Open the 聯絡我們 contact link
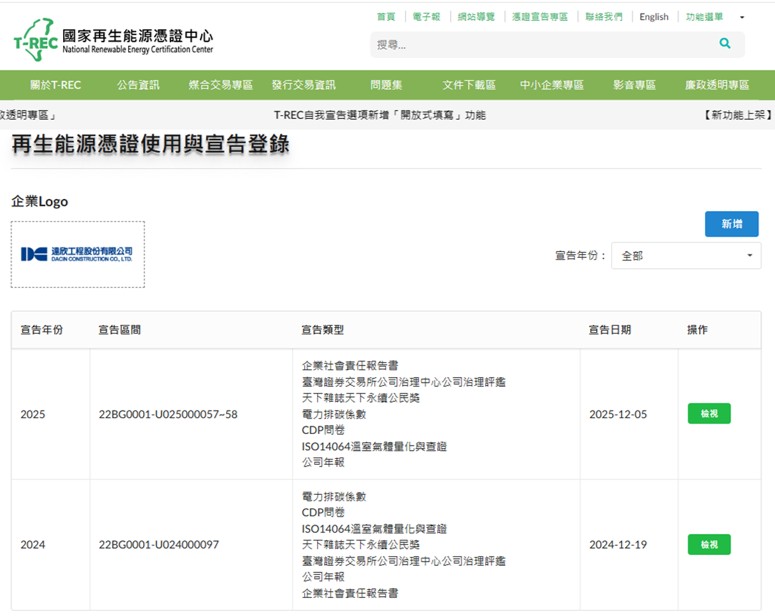 (x=603, y=17)
